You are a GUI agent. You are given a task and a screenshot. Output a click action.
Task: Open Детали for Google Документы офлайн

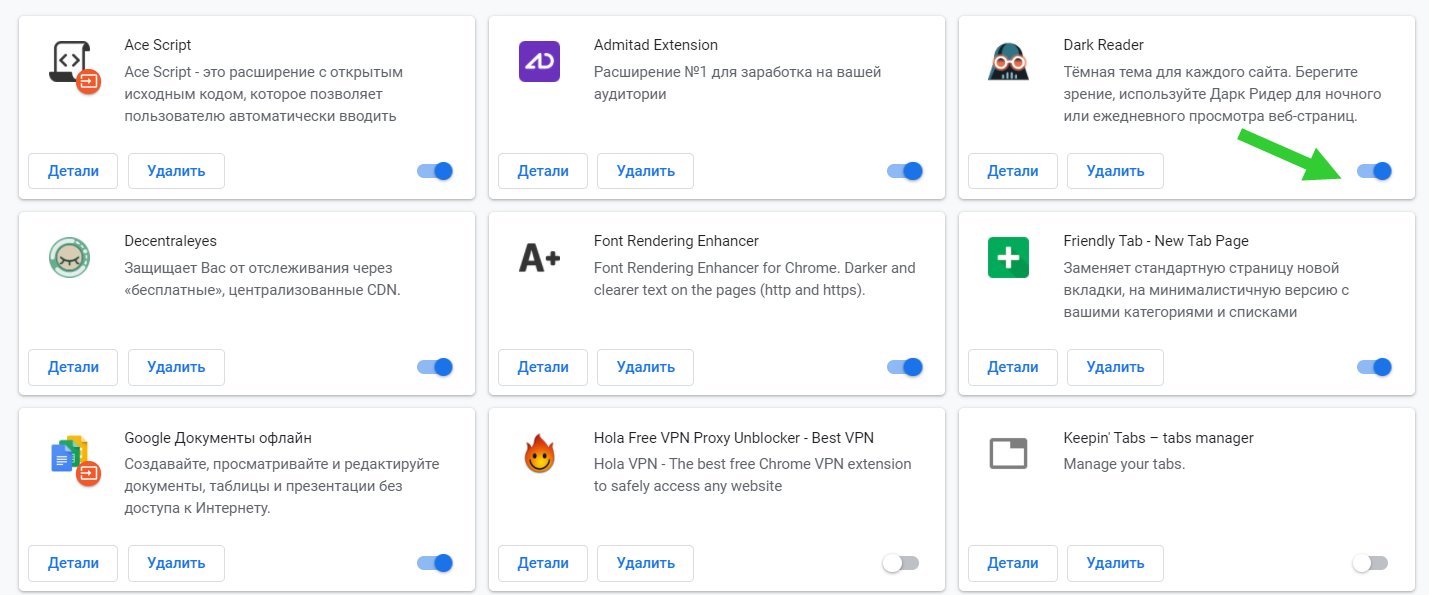[x=73, y=563]
